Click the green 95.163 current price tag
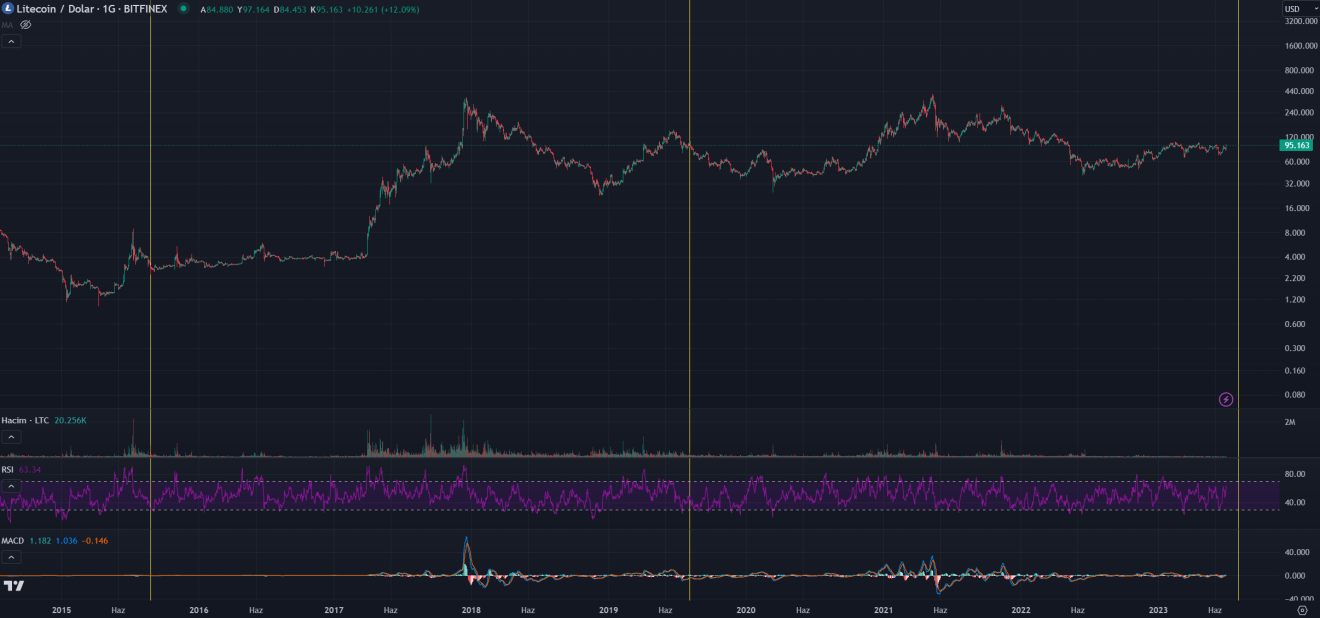The width and height of the screenshot is (1320, 618). (1296, 145)
